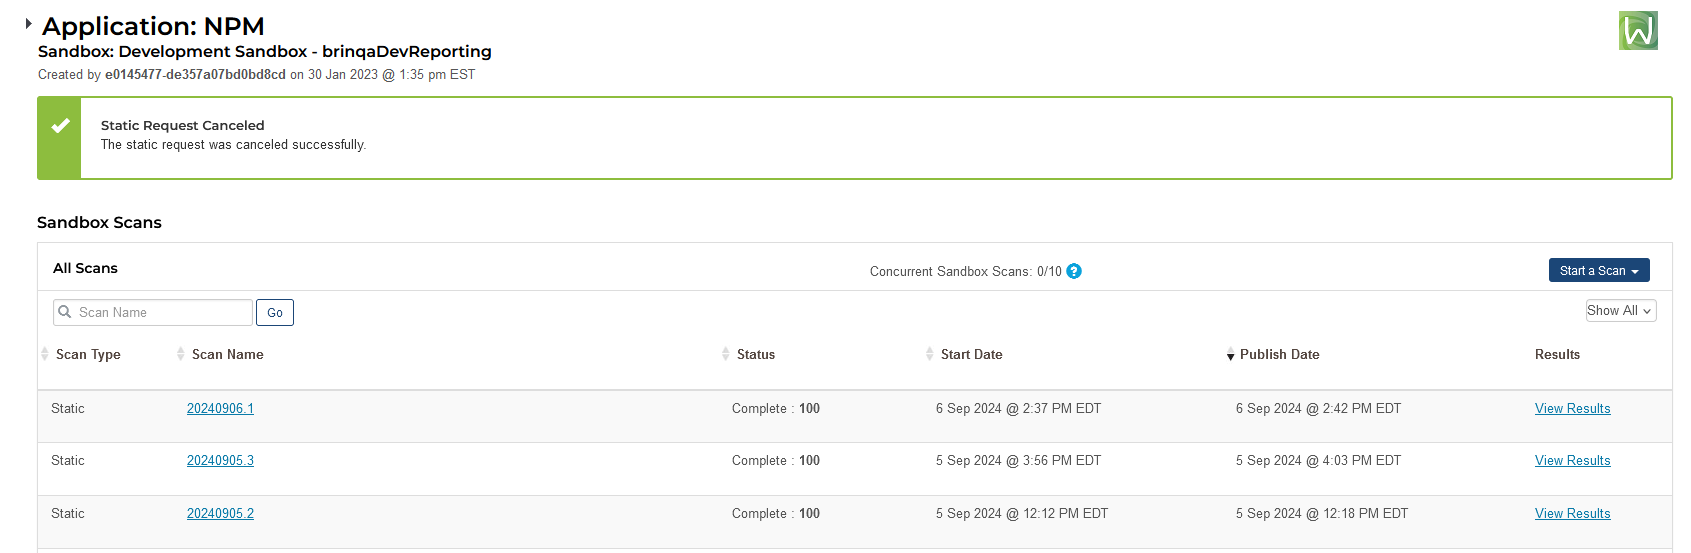The image size is (1691, 553).
Task: Open scan 20240905.3 link
Action: pos(220,460)
